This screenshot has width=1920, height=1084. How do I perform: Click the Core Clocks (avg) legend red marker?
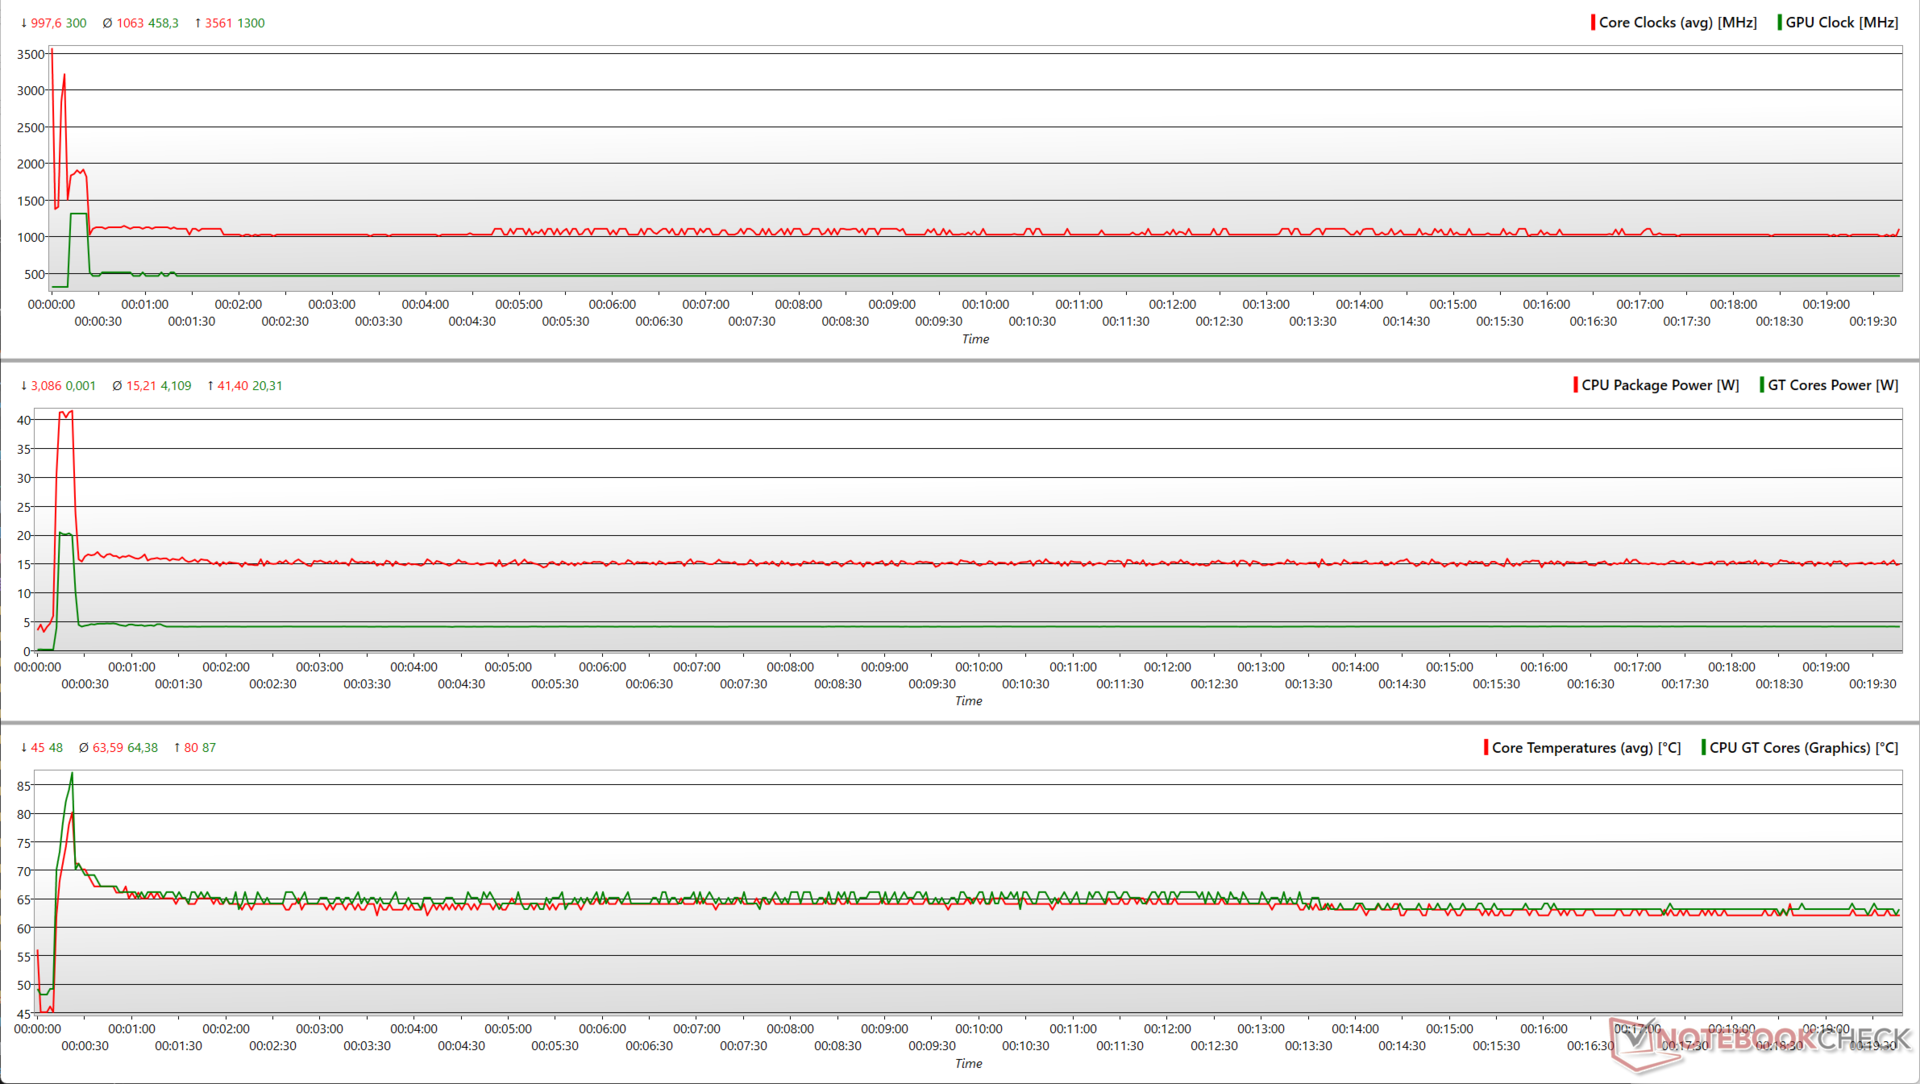[1593, 22]
